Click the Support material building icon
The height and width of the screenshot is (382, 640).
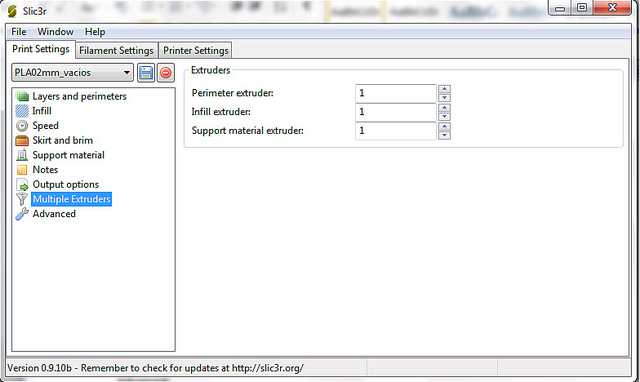click(22, 155)
